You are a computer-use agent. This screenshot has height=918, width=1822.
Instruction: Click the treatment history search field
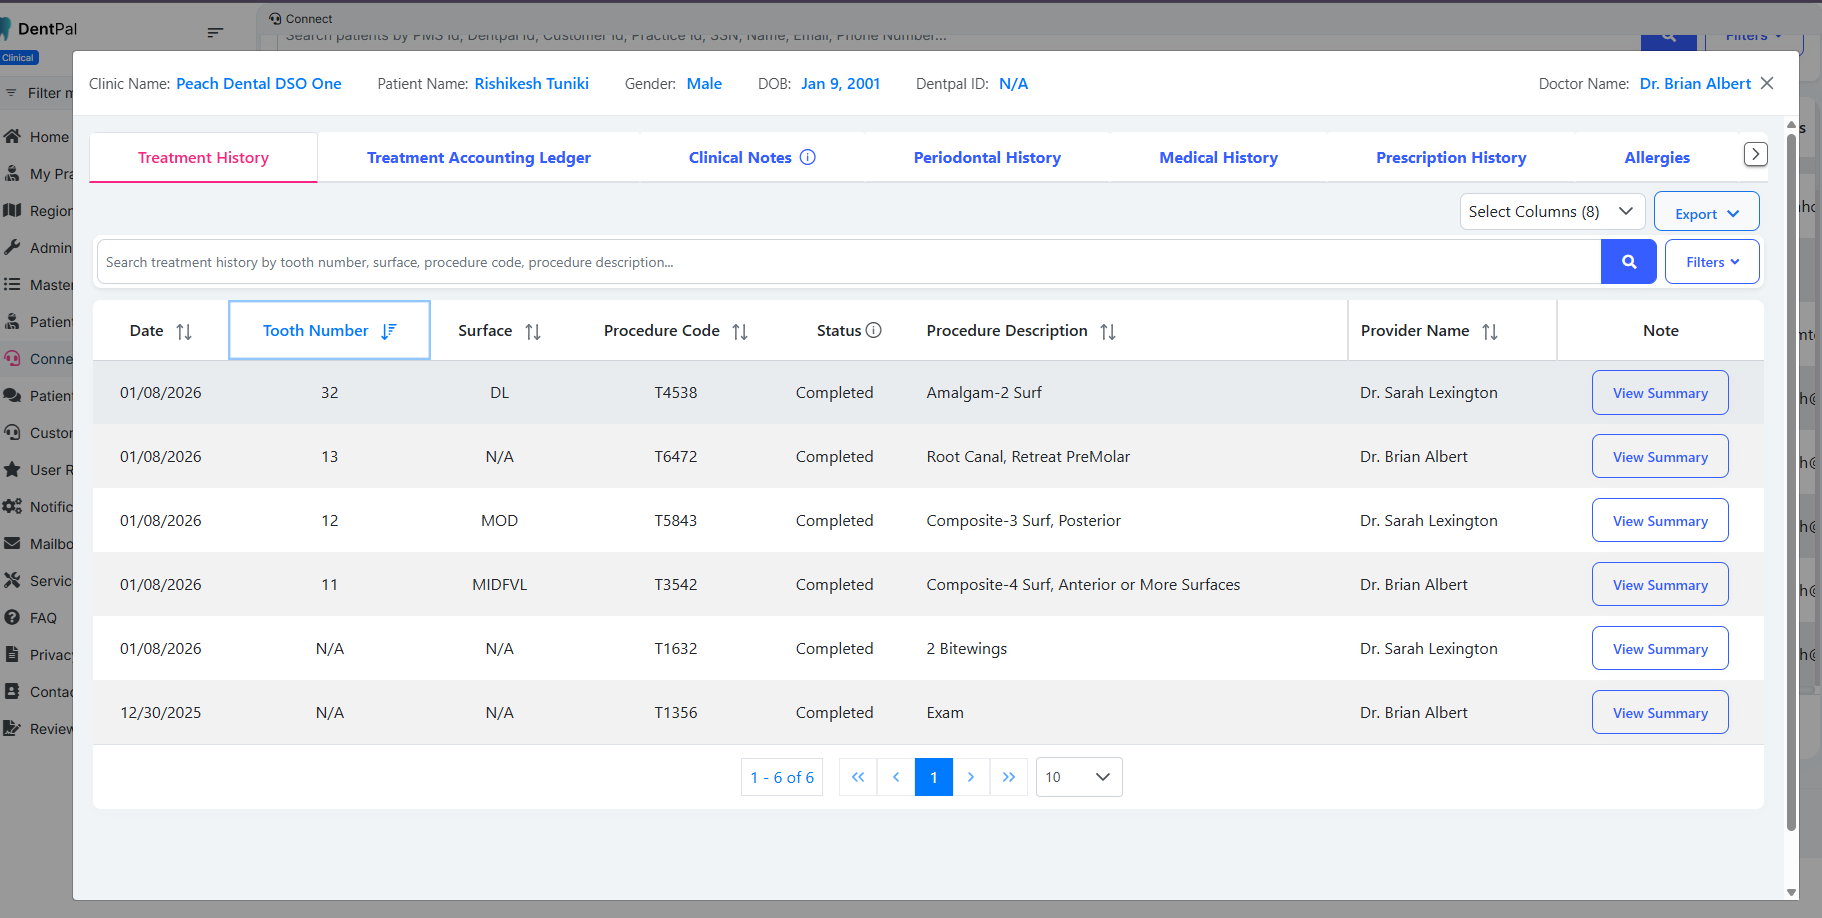[848, 262]
